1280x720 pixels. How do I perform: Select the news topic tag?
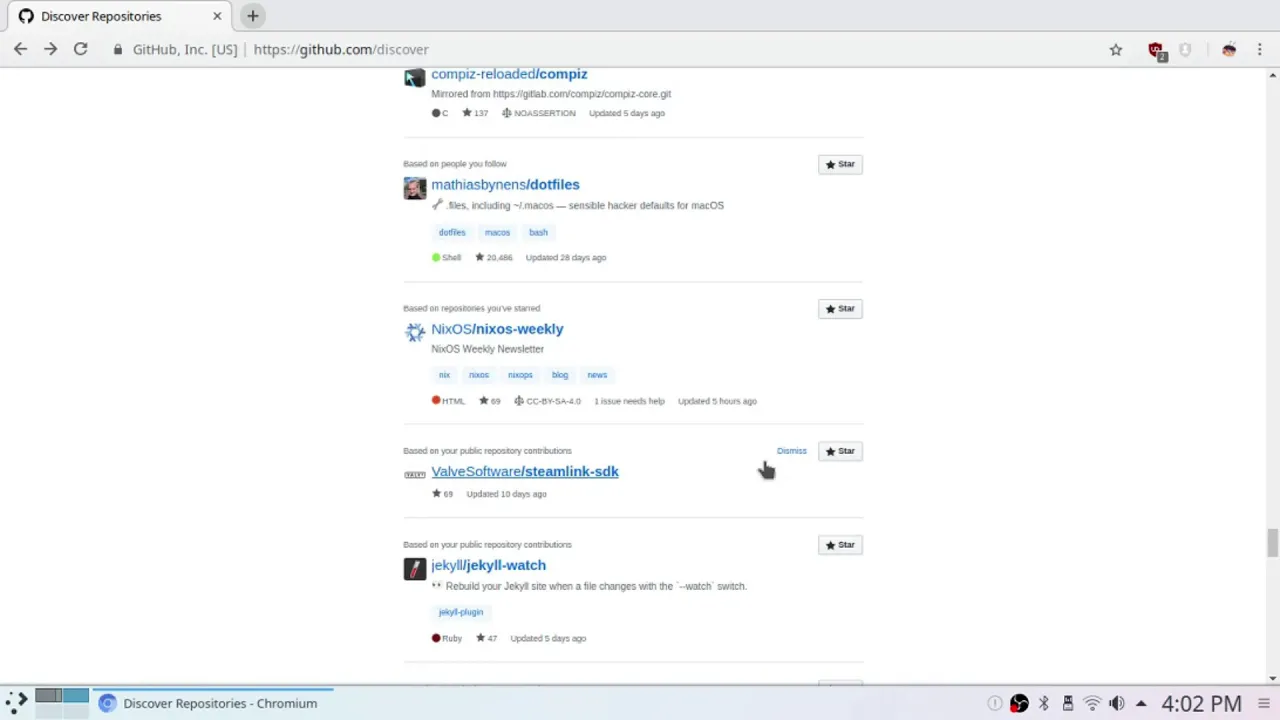[597, 375]
